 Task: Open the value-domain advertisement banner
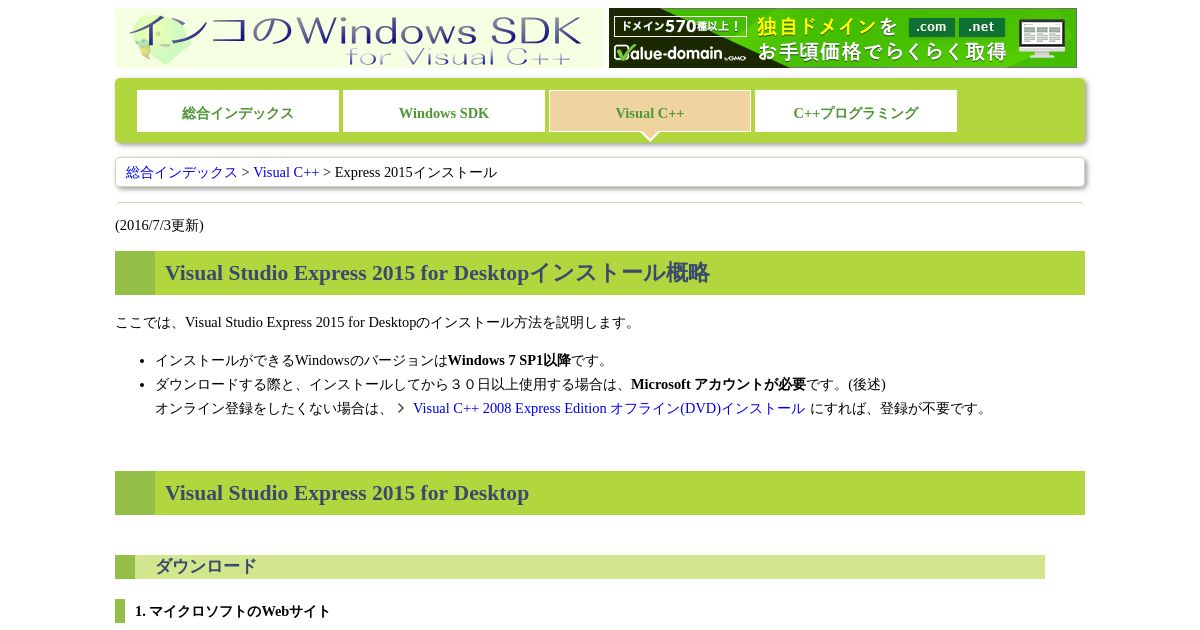[843, 38]
